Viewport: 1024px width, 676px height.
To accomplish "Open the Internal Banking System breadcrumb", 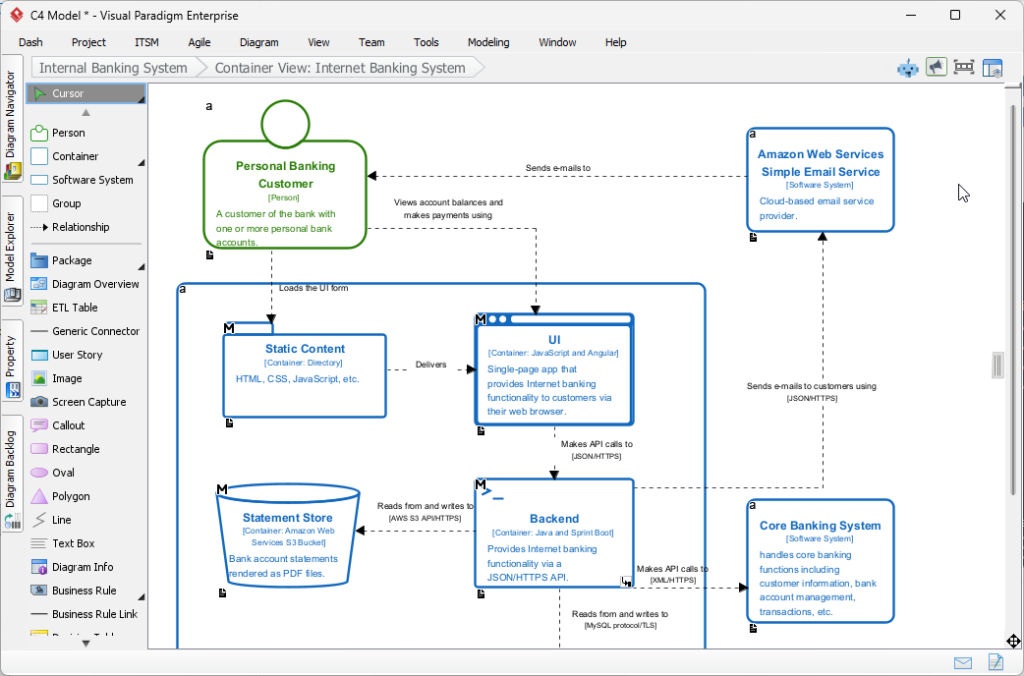I will point(113,67).
